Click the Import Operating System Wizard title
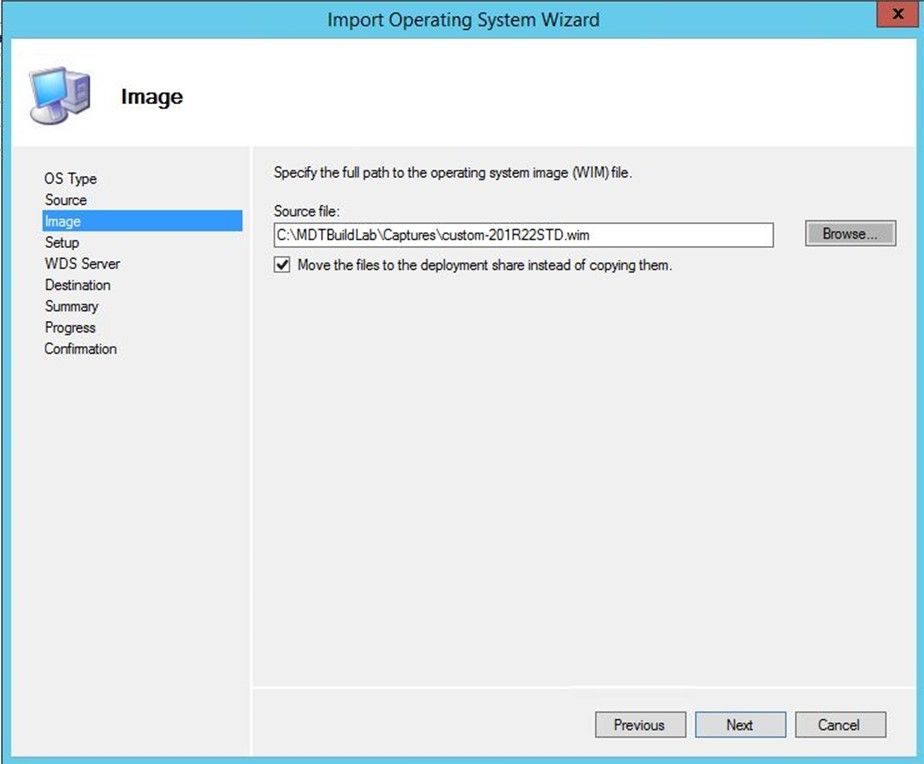Image resolution: width=924 pixels, height=764 pixels. [x=463, y=19]
